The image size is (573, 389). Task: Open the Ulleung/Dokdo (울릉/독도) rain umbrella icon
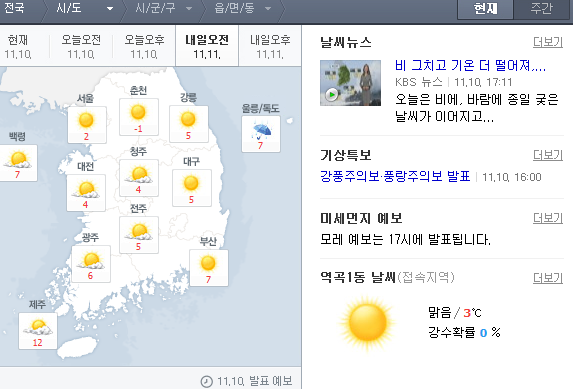tap(261, 131)
